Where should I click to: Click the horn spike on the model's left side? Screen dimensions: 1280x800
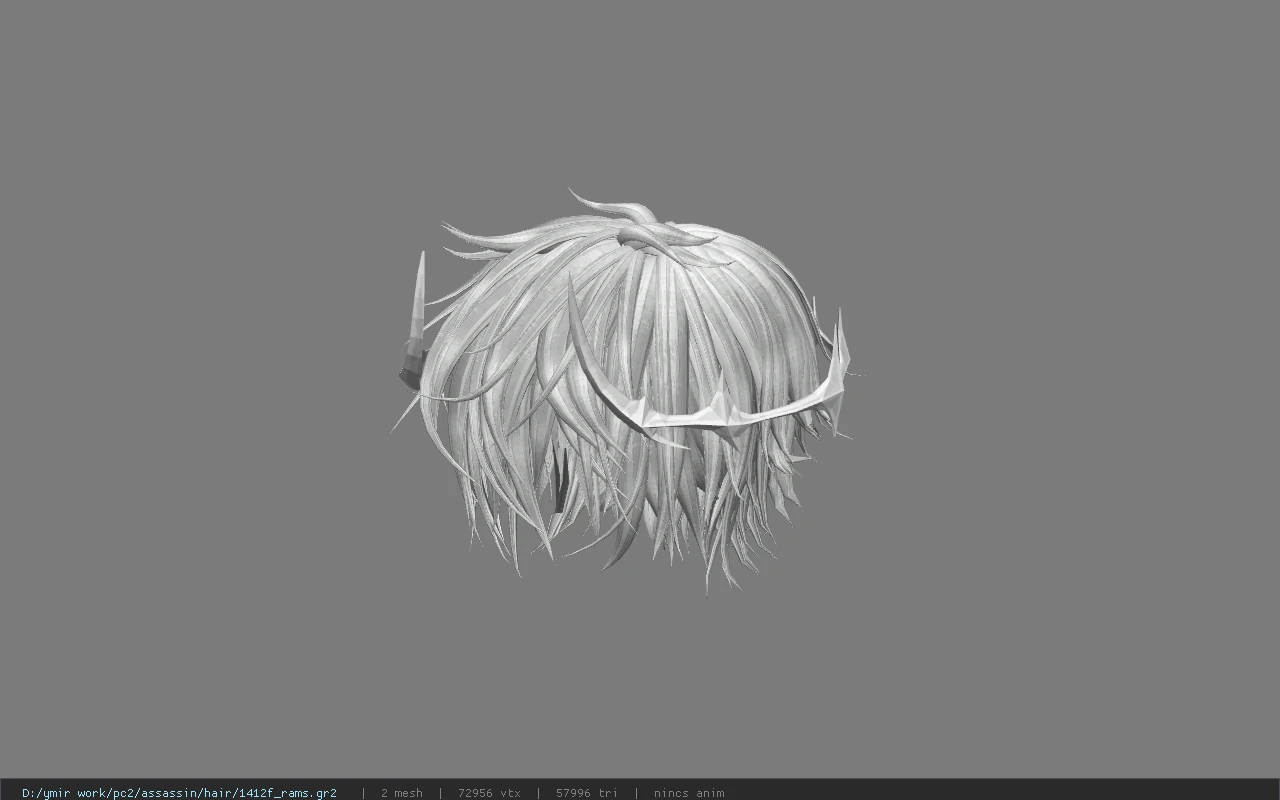click(x=413, y=320)
